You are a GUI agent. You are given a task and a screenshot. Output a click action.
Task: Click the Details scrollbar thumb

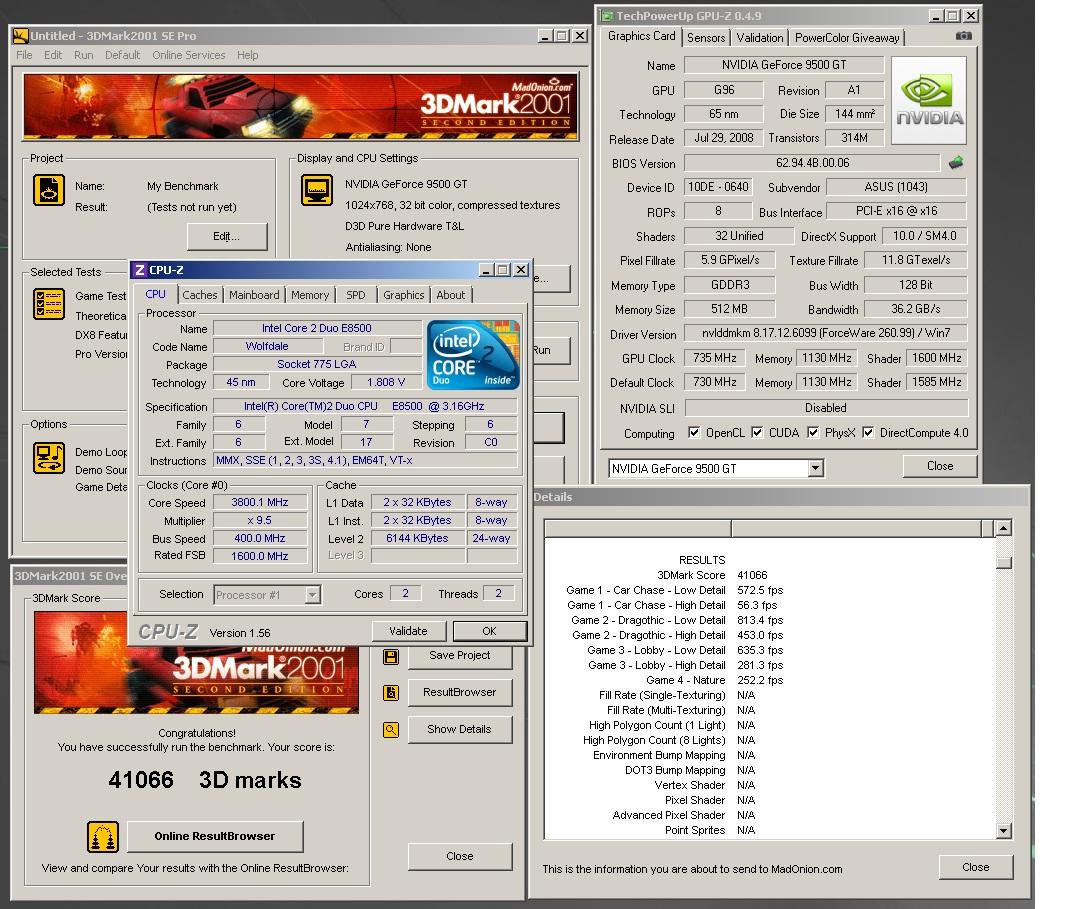tap(1004, 562)
